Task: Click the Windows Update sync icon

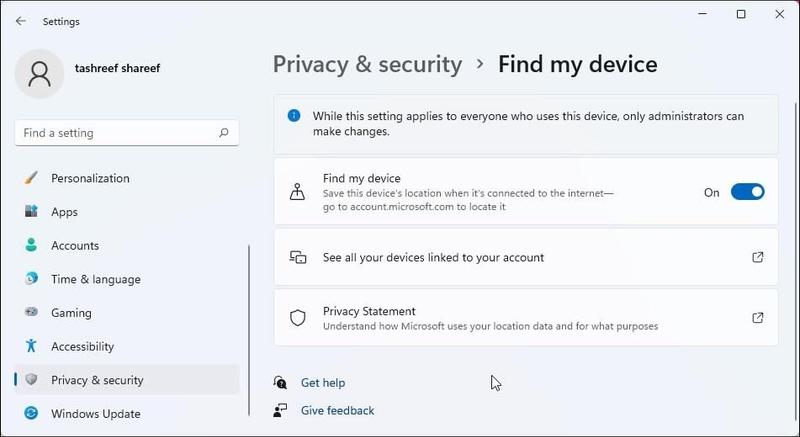Action: point(32,413)
